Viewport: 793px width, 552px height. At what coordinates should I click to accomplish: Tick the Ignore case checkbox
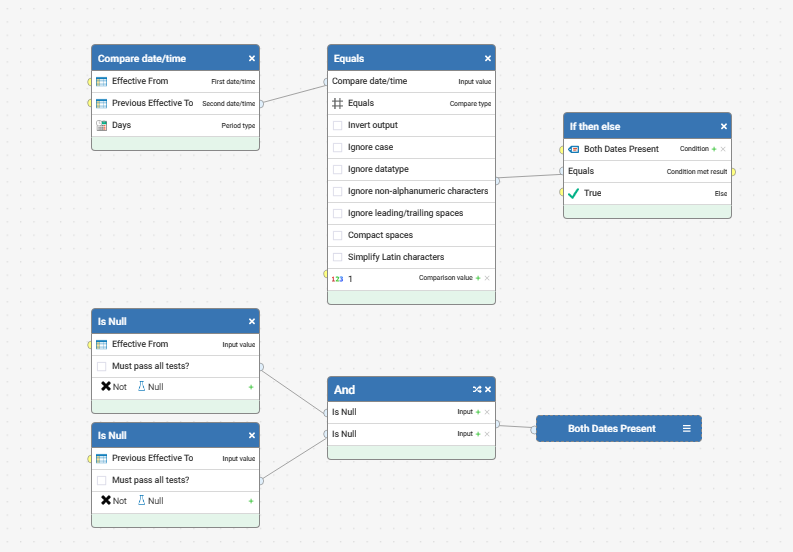337,147
